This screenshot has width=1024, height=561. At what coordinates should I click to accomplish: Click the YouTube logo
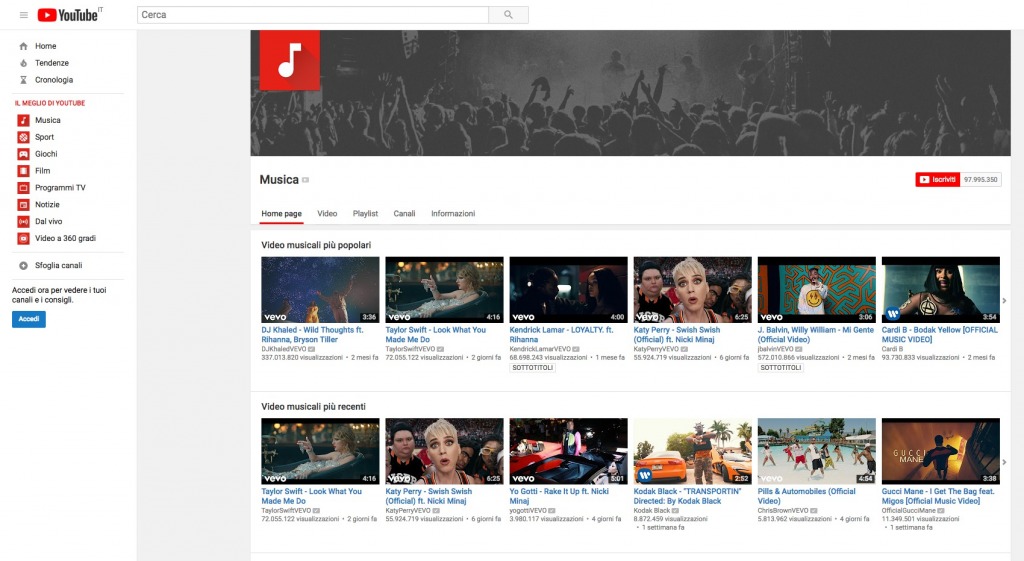pos(70,15)
